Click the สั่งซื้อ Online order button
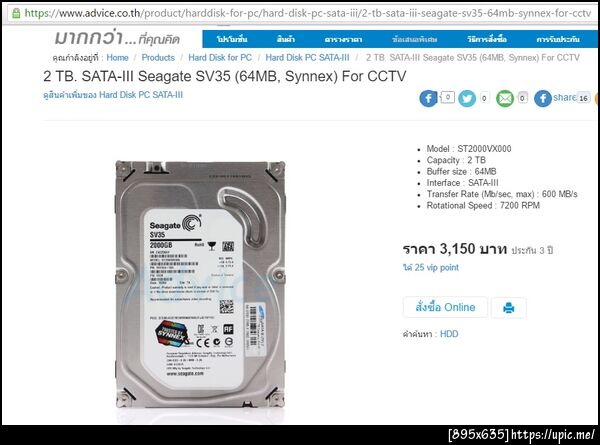600x445 pixels. pos(445,307)
